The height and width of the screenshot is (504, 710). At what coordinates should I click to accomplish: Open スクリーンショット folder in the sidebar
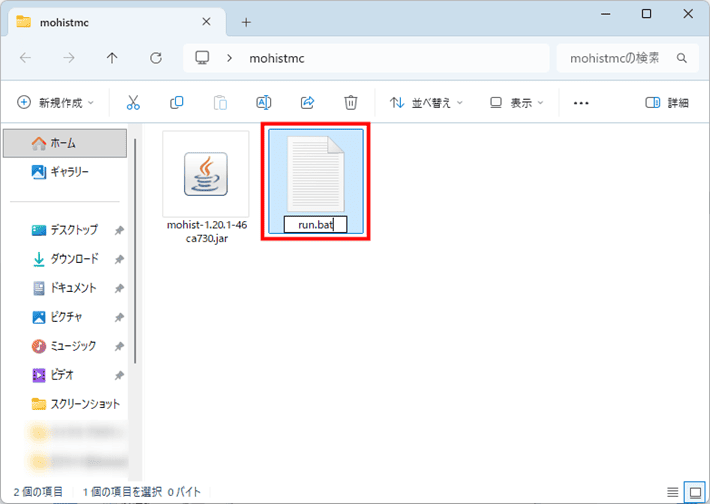[76, 403]
